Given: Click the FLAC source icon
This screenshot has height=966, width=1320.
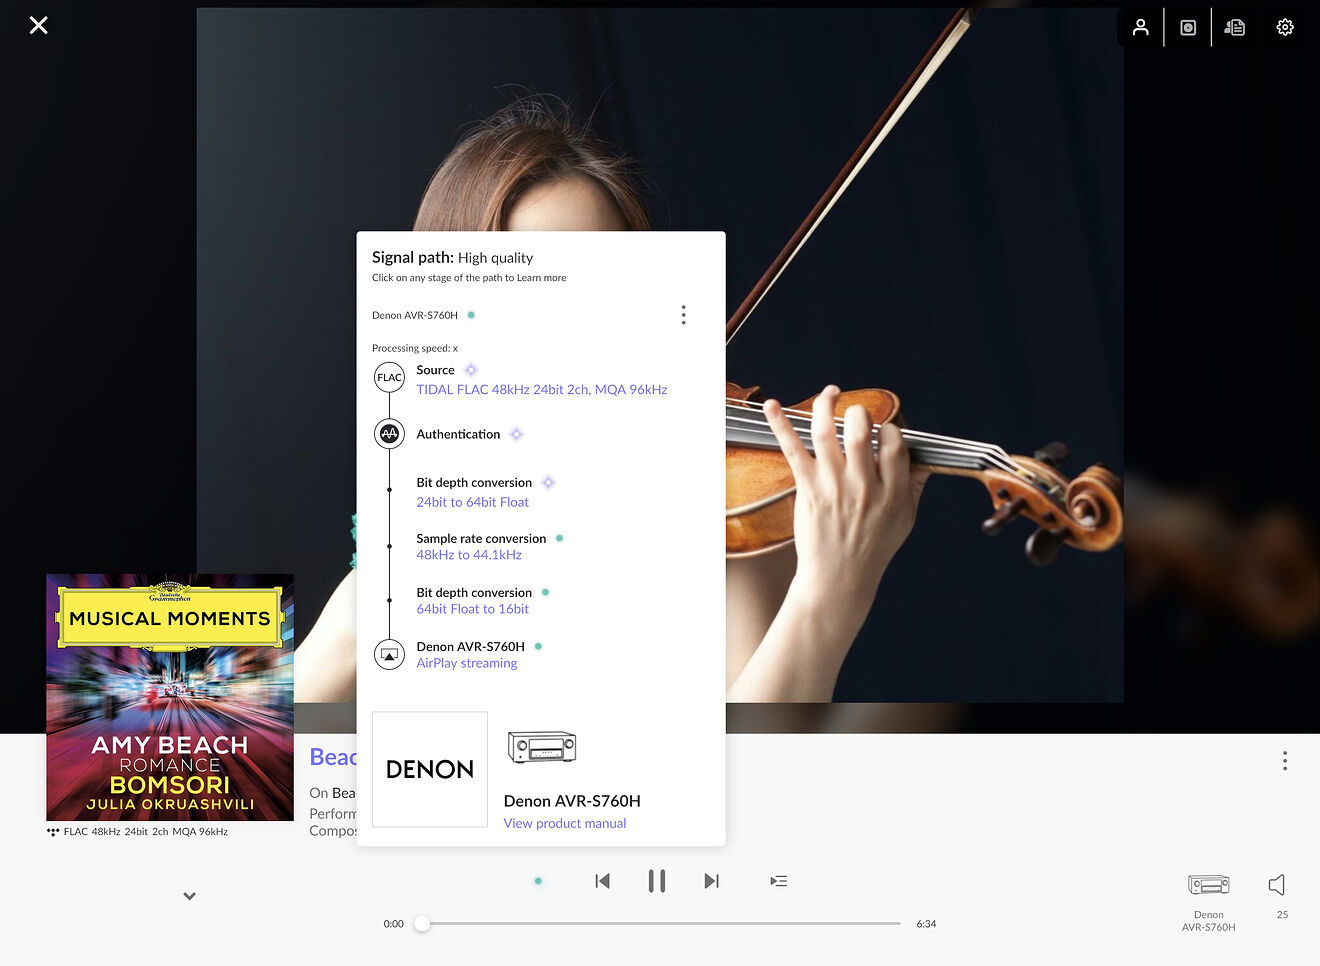Looking at the screenshot, I should 389,378.
